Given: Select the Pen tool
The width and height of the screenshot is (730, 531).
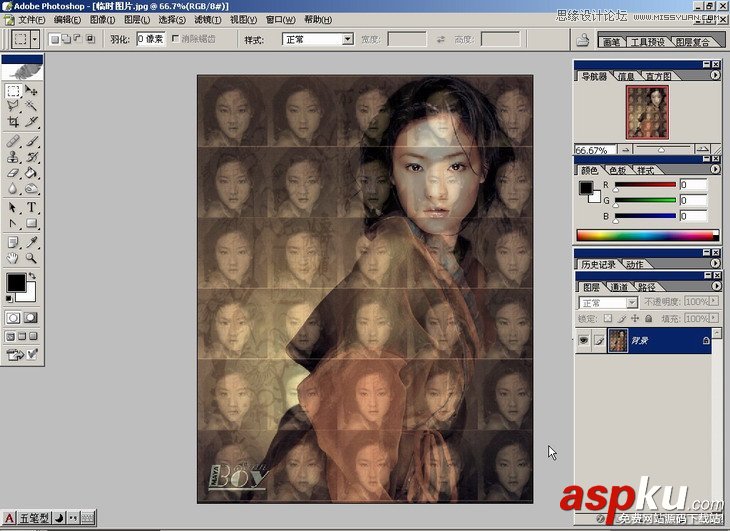Looking at the screenshot, I should tap(13, 223).
